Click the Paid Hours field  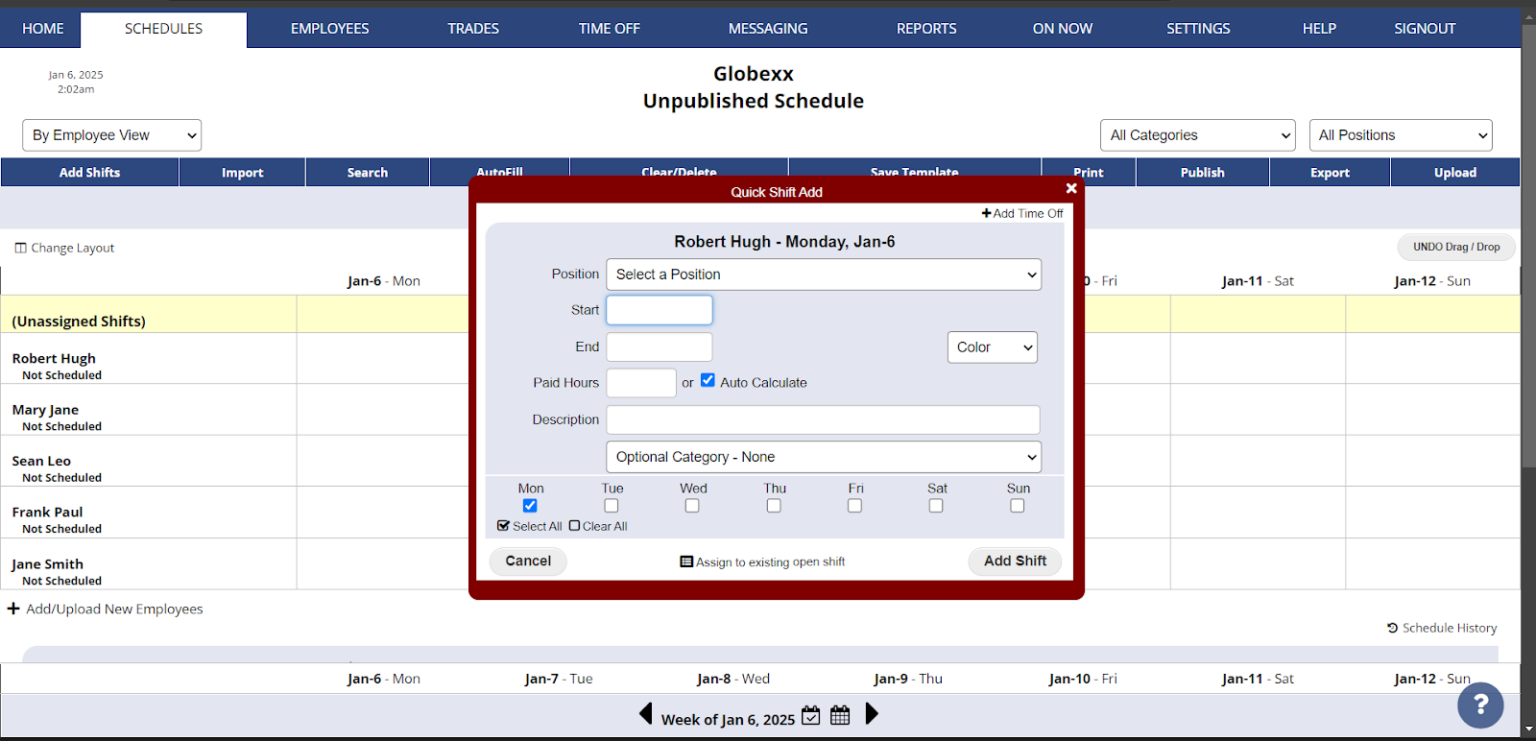point(641,383)
